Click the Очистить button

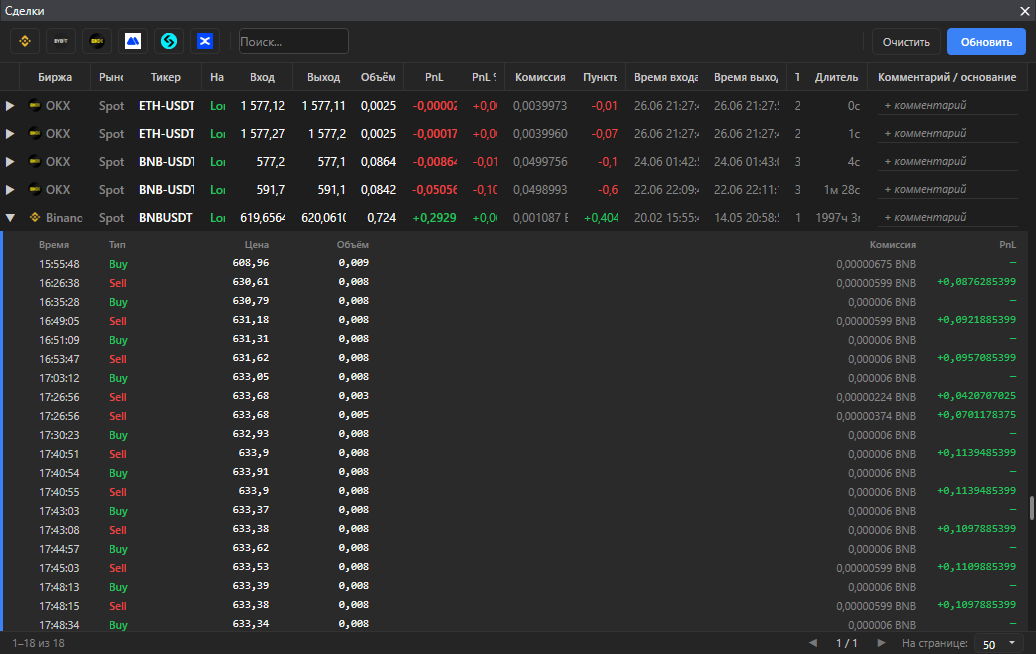(x=906, y=42)
